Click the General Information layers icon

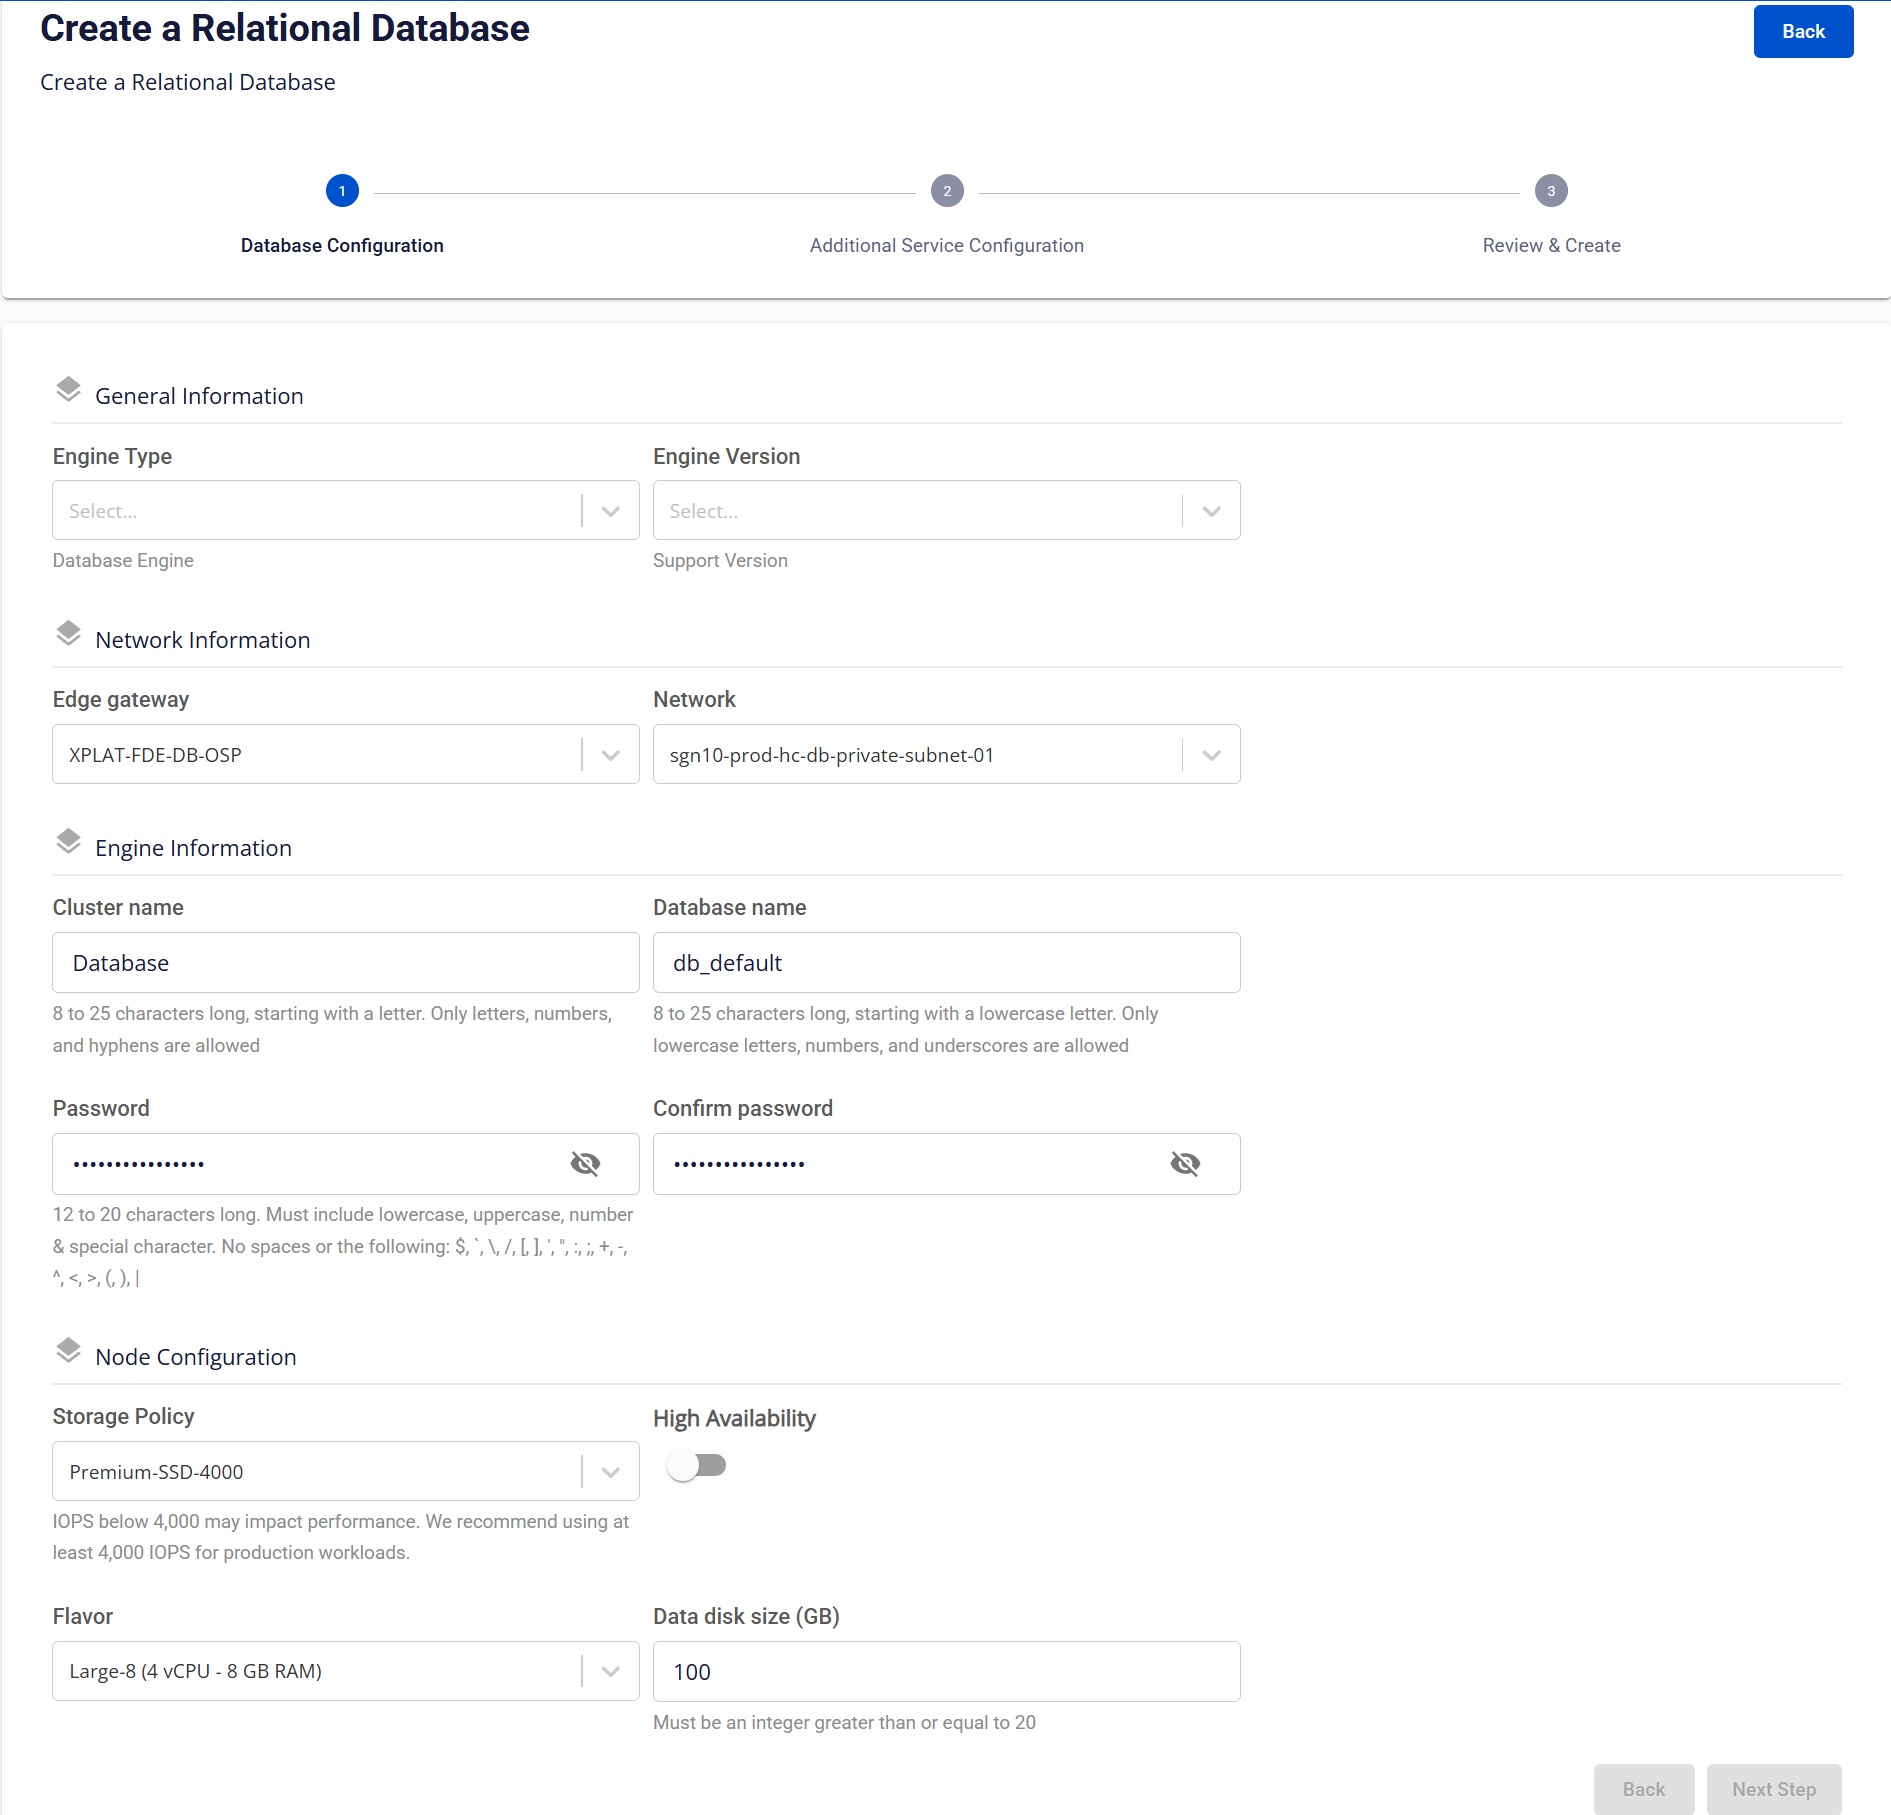click(x=68, y=390)
